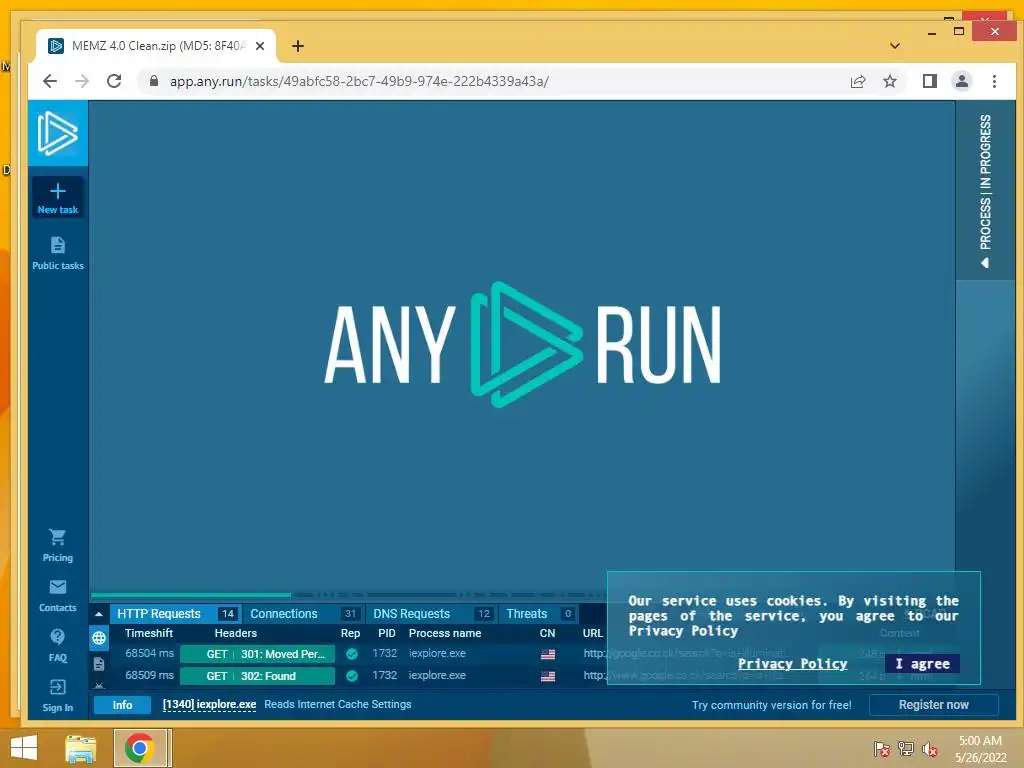Open the Chrome three-dot menu
1024x768 pixels.
point(994,81)
